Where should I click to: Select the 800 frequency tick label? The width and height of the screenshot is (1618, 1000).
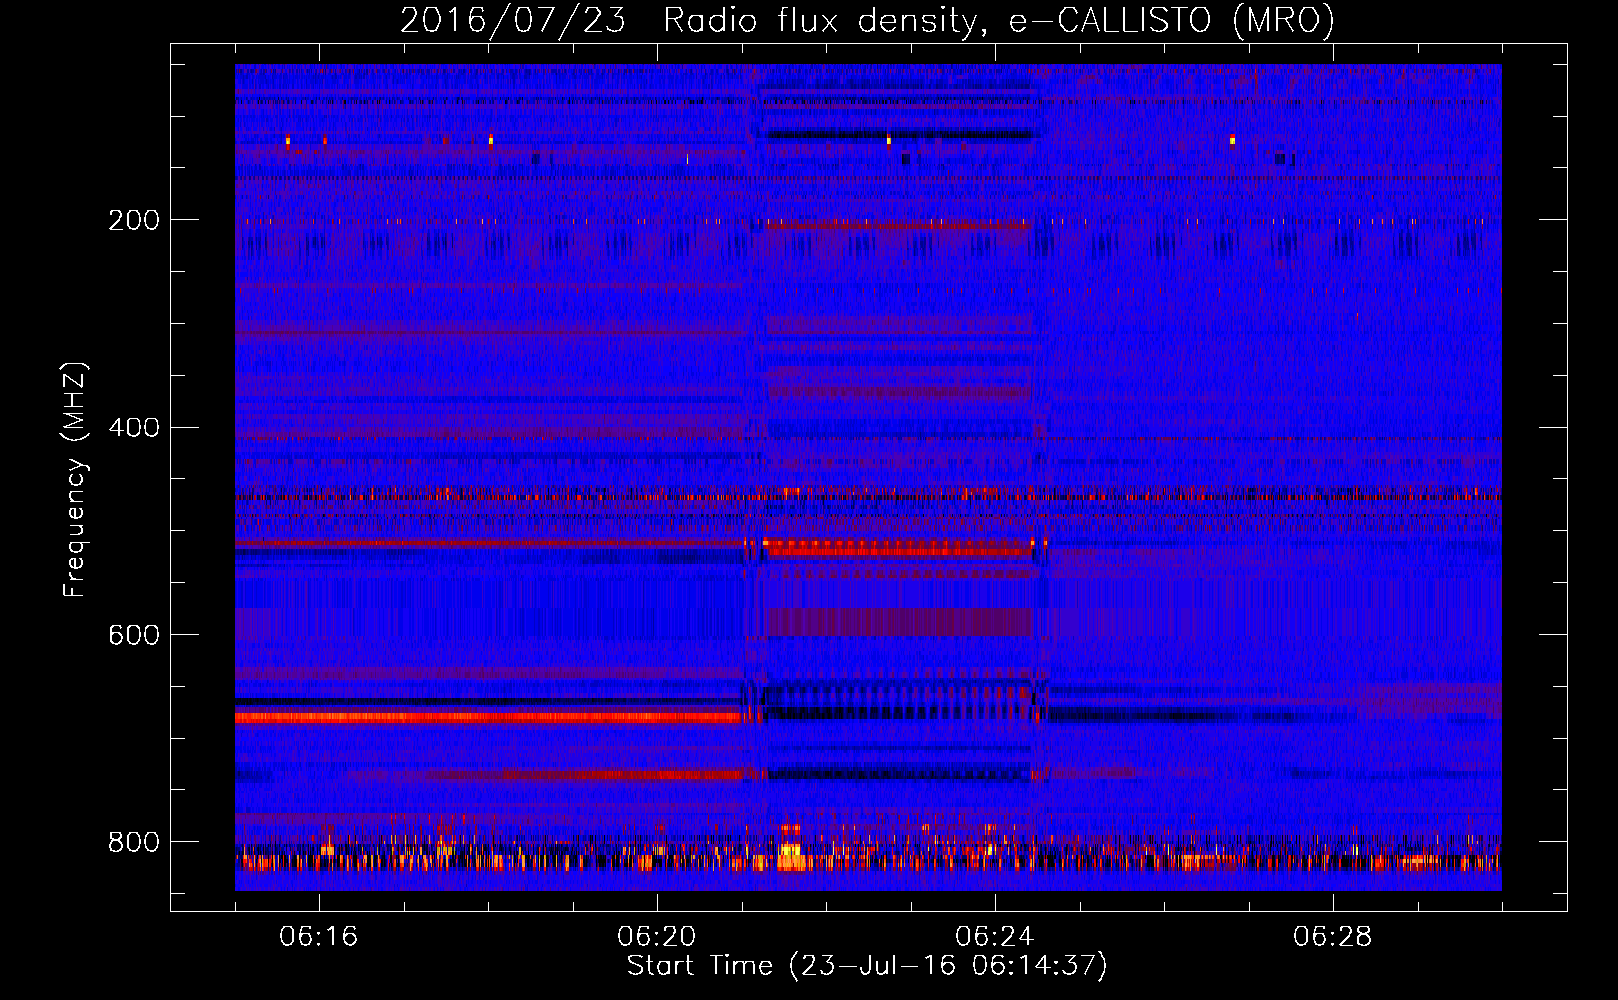click(x=134, y=842)
